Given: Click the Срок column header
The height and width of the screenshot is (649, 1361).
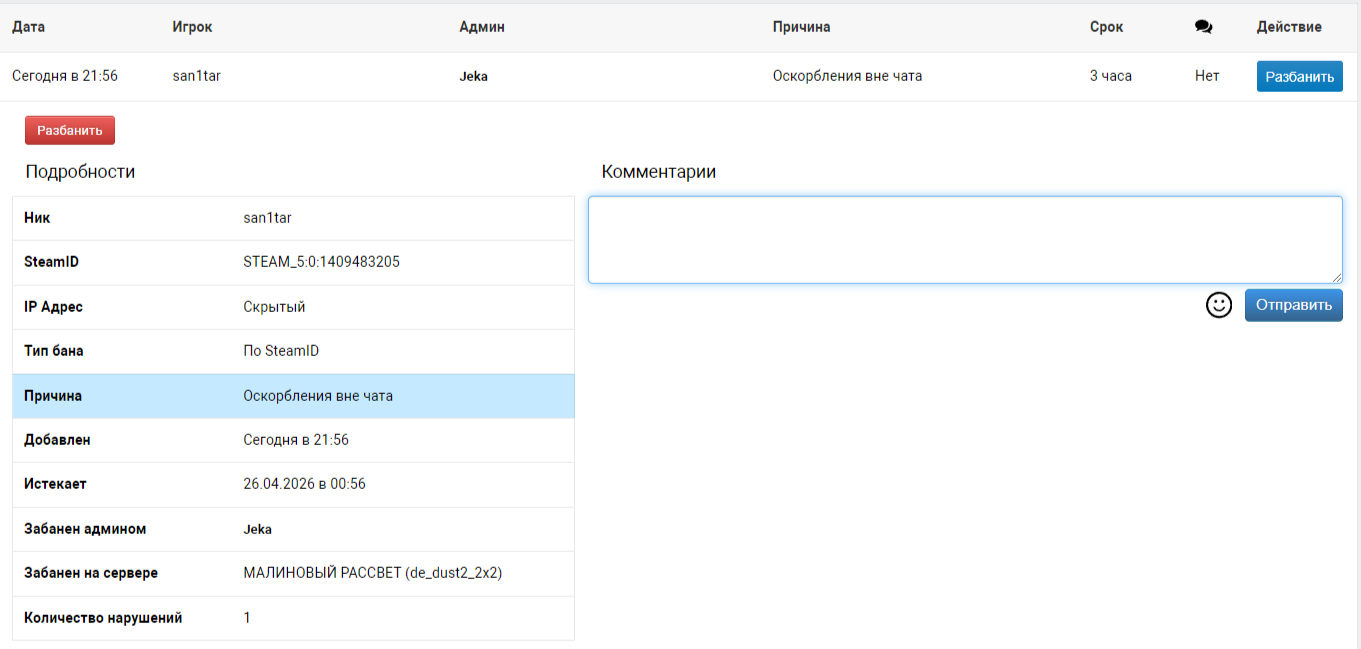Looking at the screenshot, I should (x=1106, y=27).
